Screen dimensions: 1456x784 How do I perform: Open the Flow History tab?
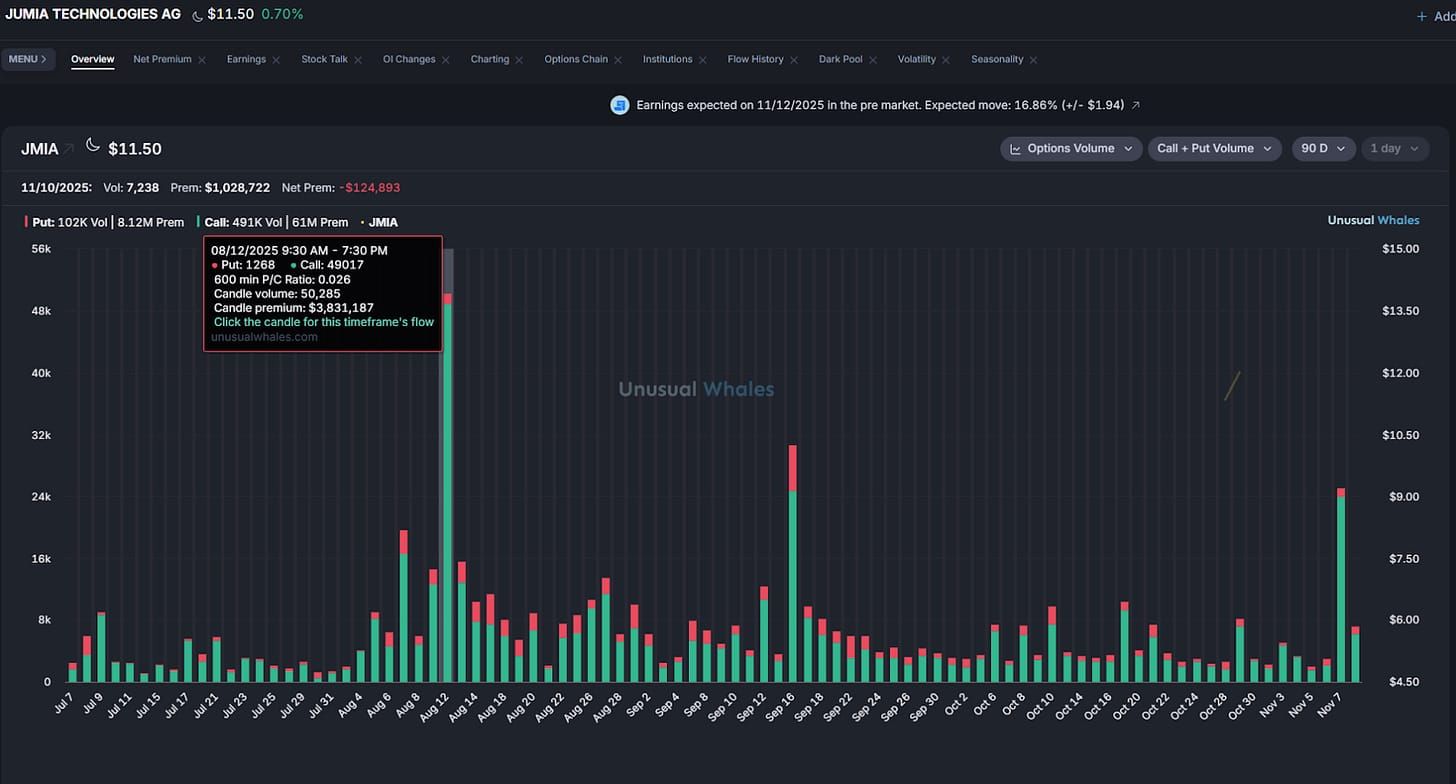click(755, 60)
